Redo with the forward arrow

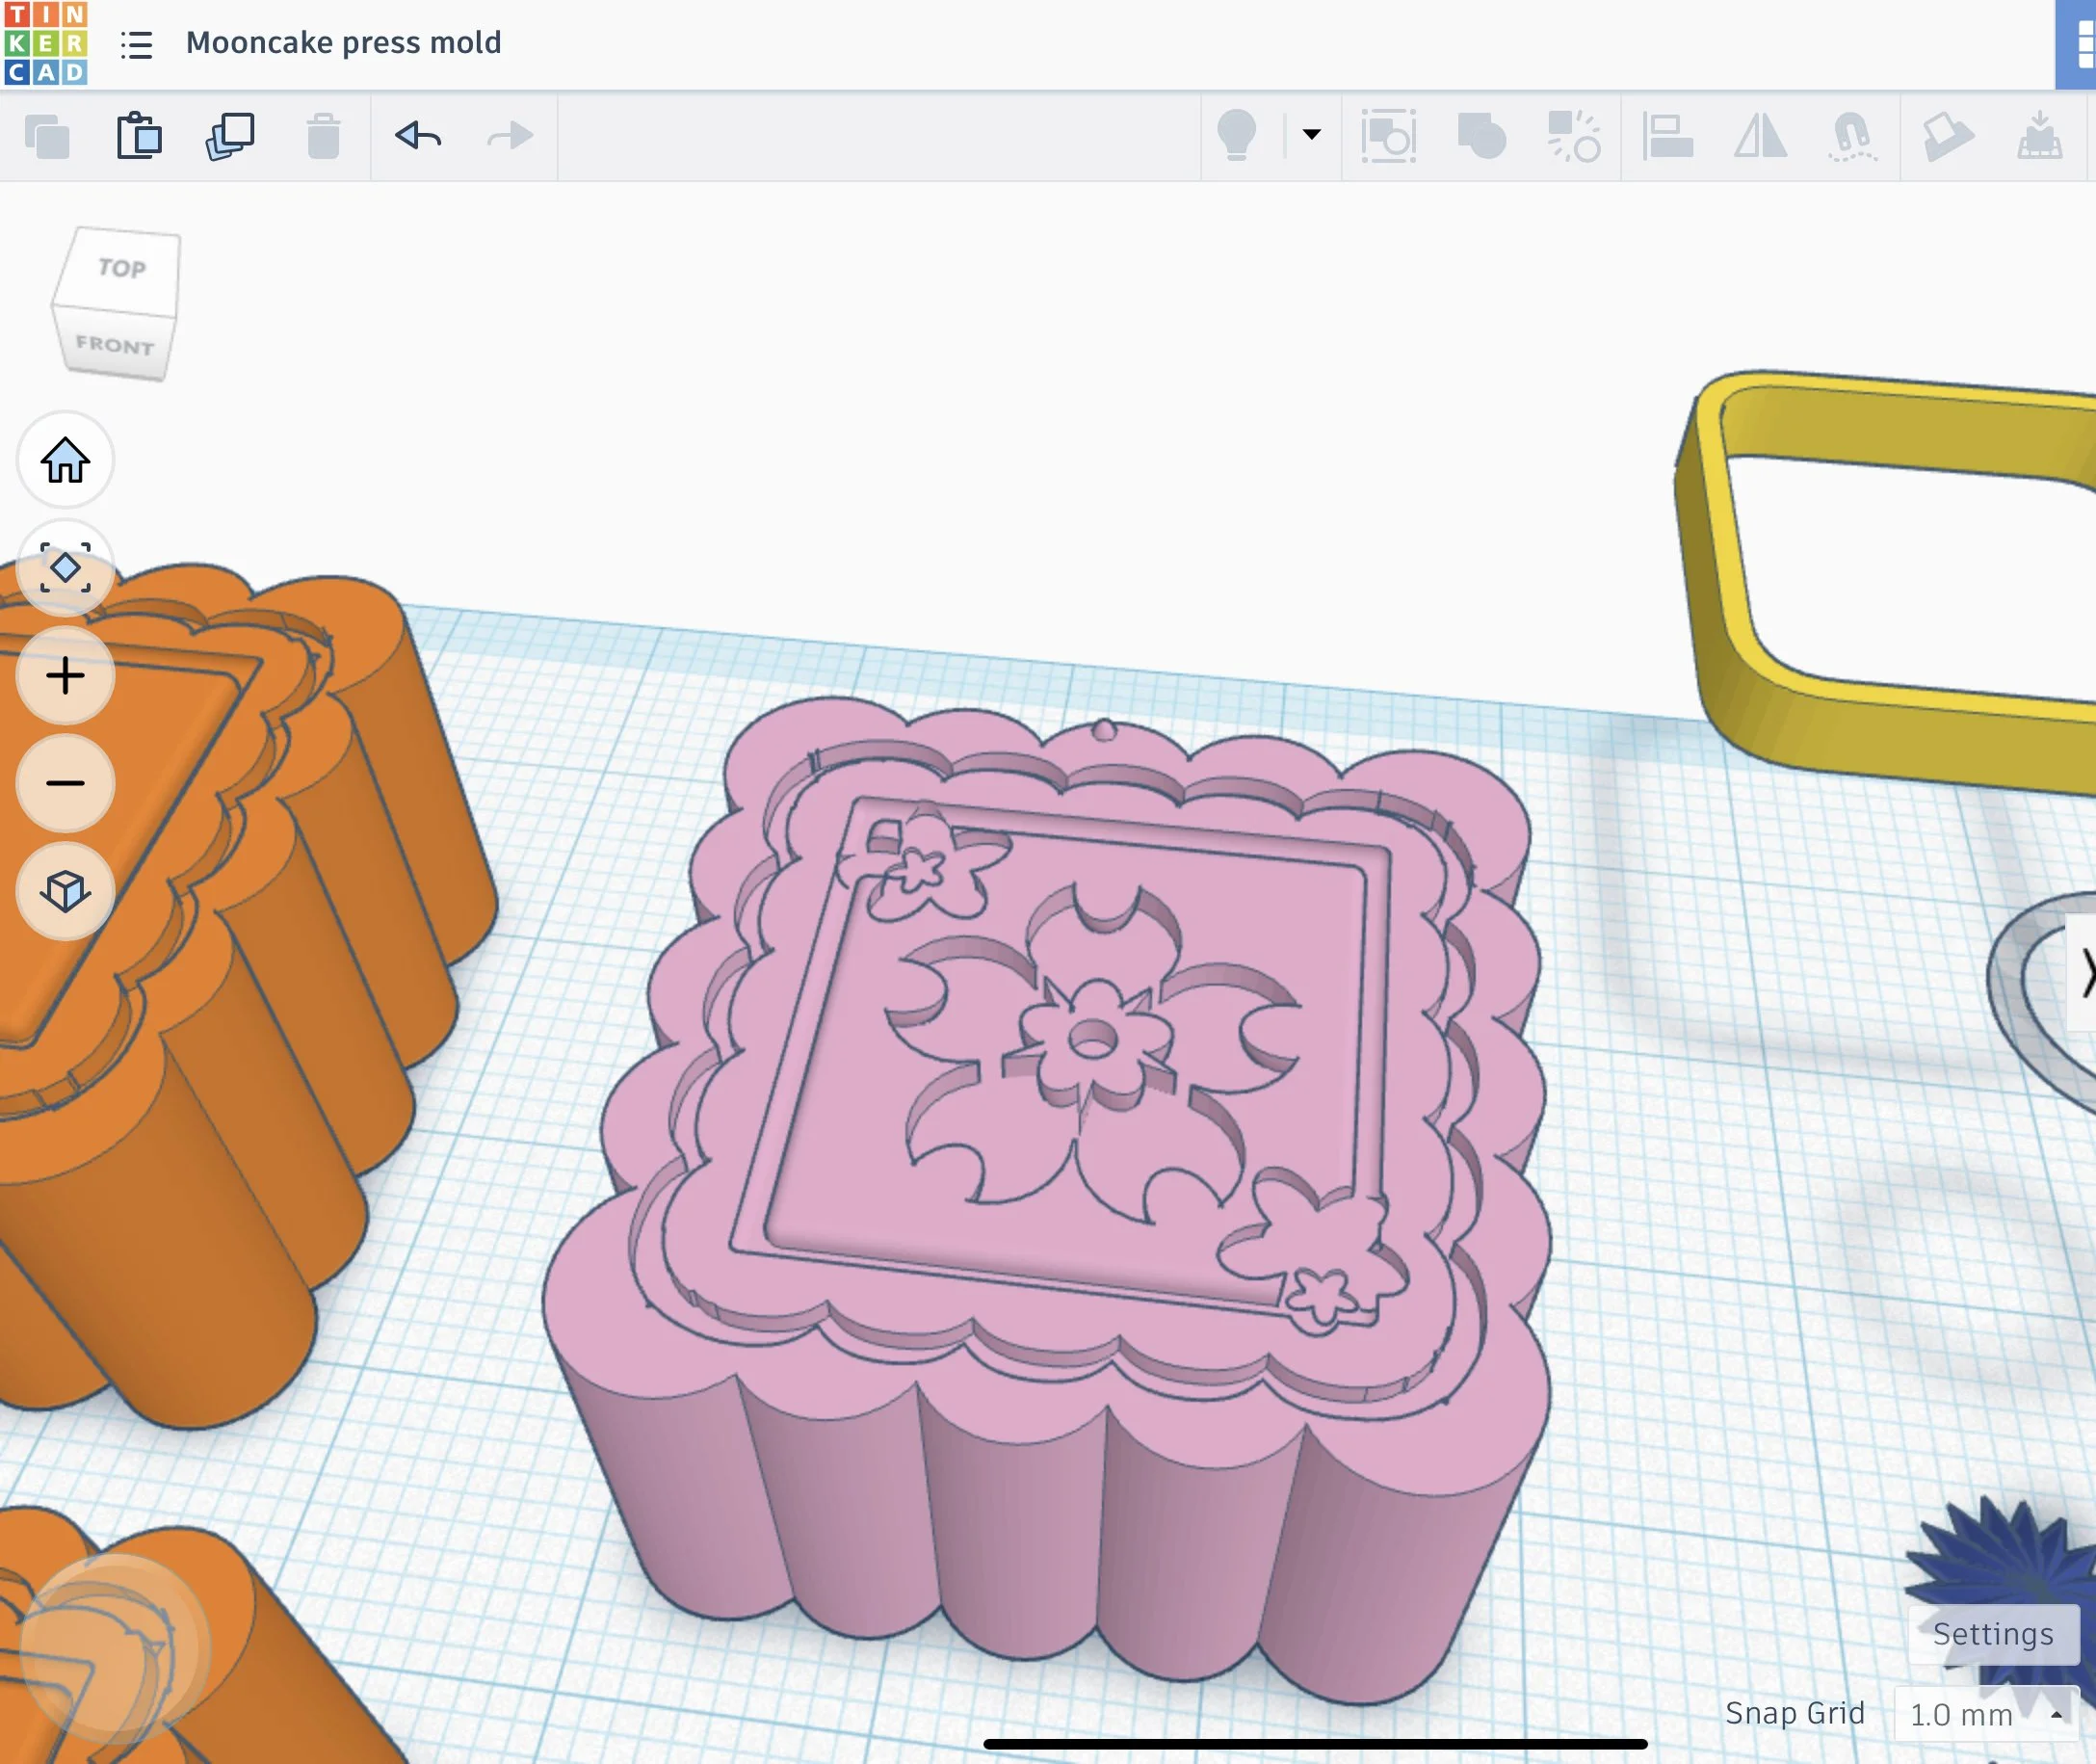coord(510,135)
